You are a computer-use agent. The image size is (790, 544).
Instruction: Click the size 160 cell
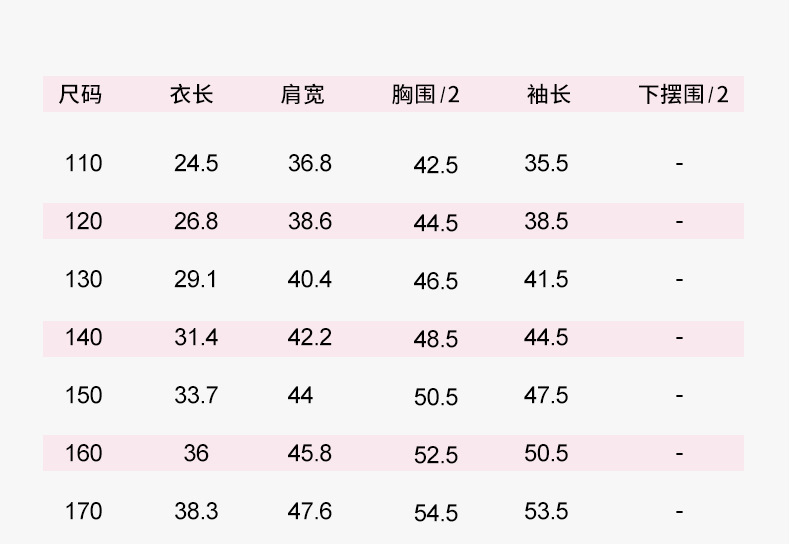point(84,453)
